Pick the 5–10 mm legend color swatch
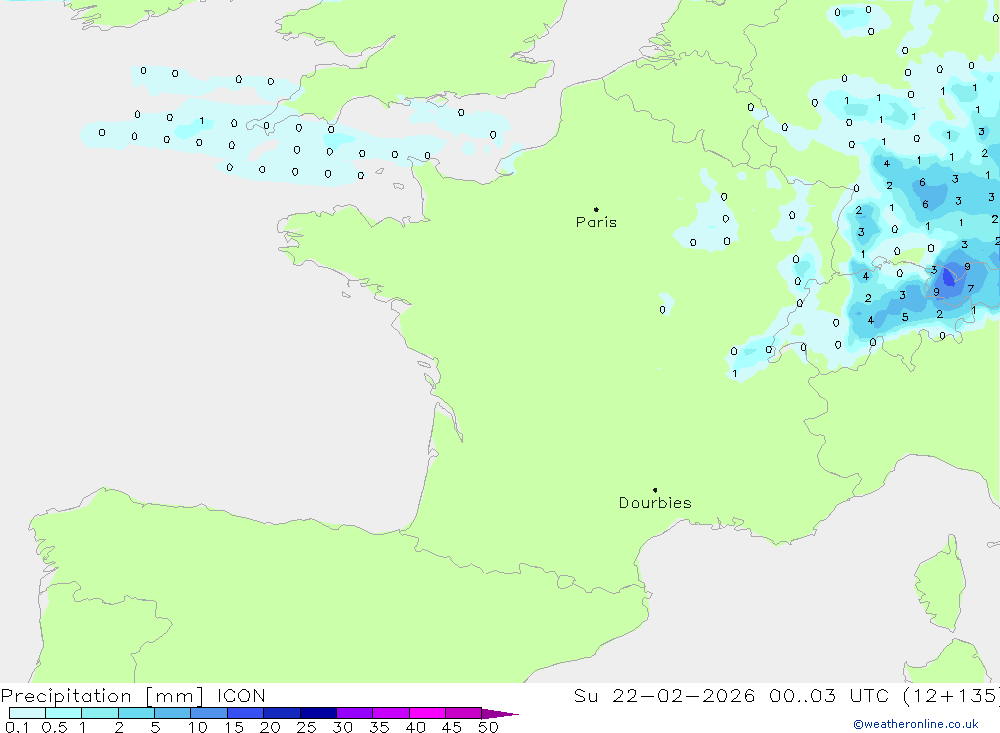This screenshot has height=733, width=1000. click(x=173, y=713)
